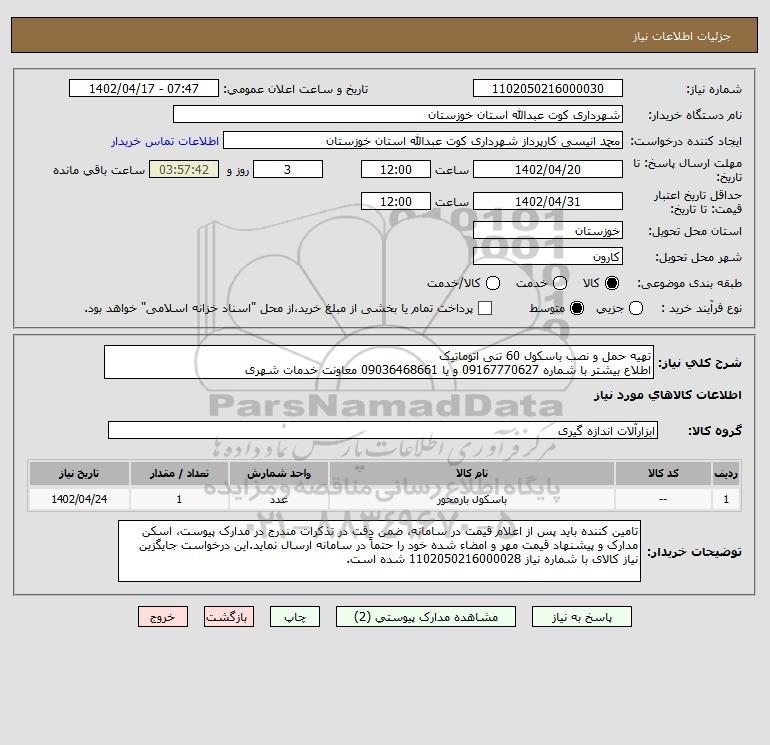The image size is (770, 745).
Task: Click the unit cell عدد
Action: (x=278, y=499)
